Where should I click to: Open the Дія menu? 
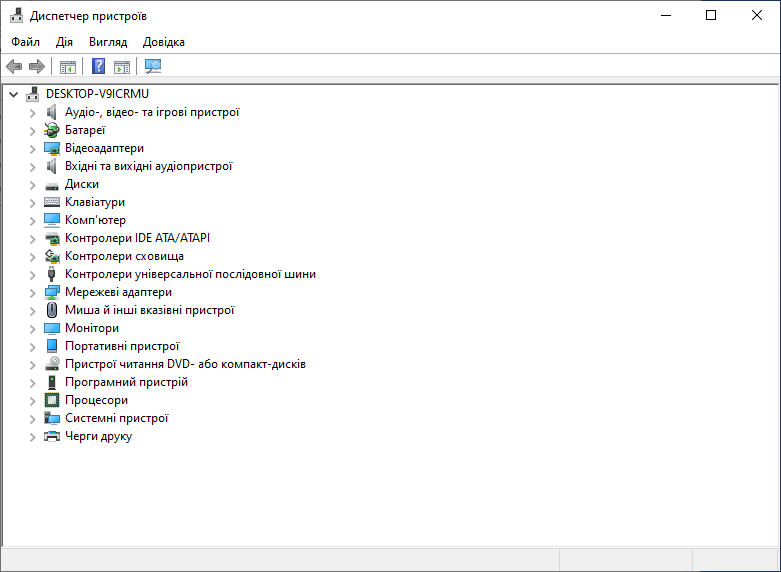64,42
